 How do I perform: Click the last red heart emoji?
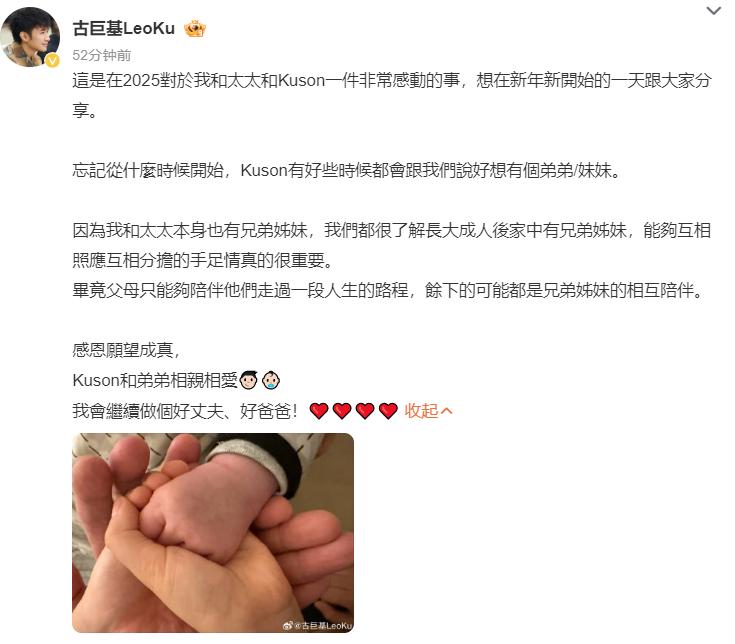point(388,411)
